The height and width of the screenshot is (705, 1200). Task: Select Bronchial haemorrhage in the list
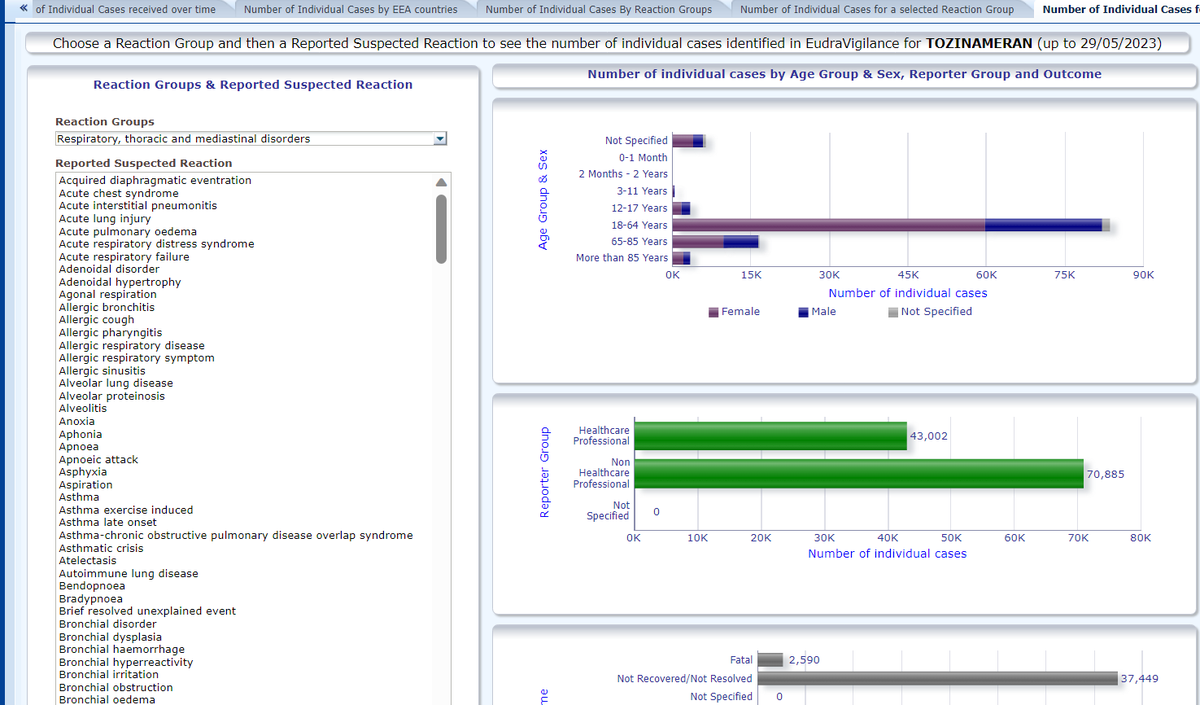121,649
